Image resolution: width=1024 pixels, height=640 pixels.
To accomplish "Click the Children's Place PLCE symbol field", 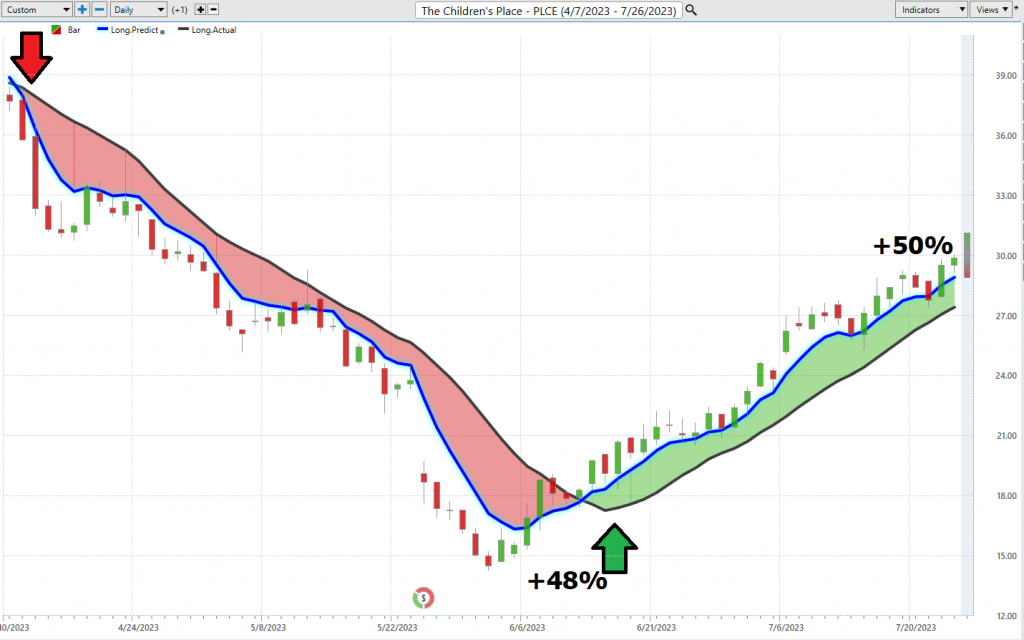I will pos(549,10).
